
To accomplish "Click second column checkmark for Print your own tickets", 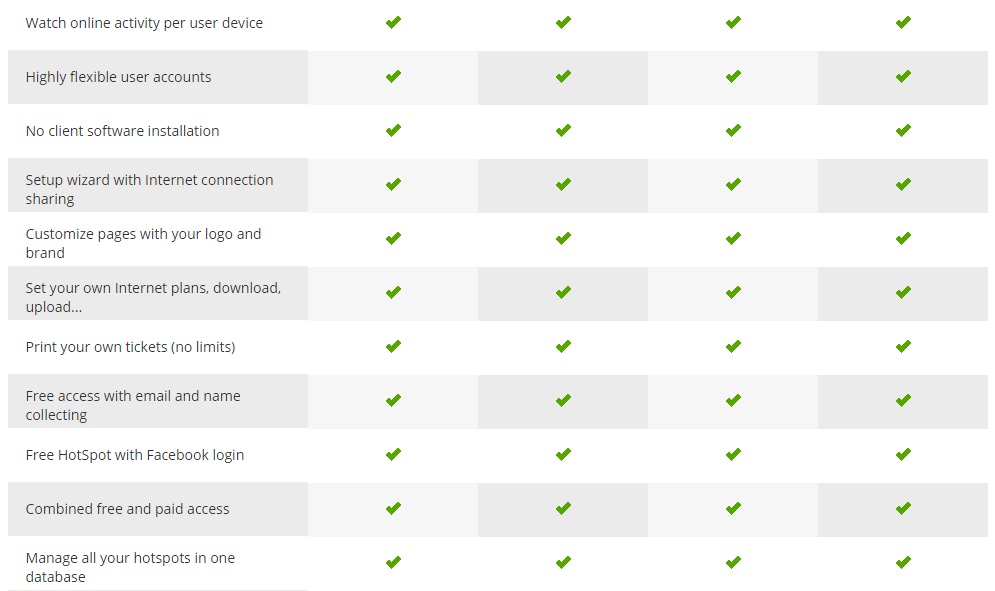I will 563,346.
